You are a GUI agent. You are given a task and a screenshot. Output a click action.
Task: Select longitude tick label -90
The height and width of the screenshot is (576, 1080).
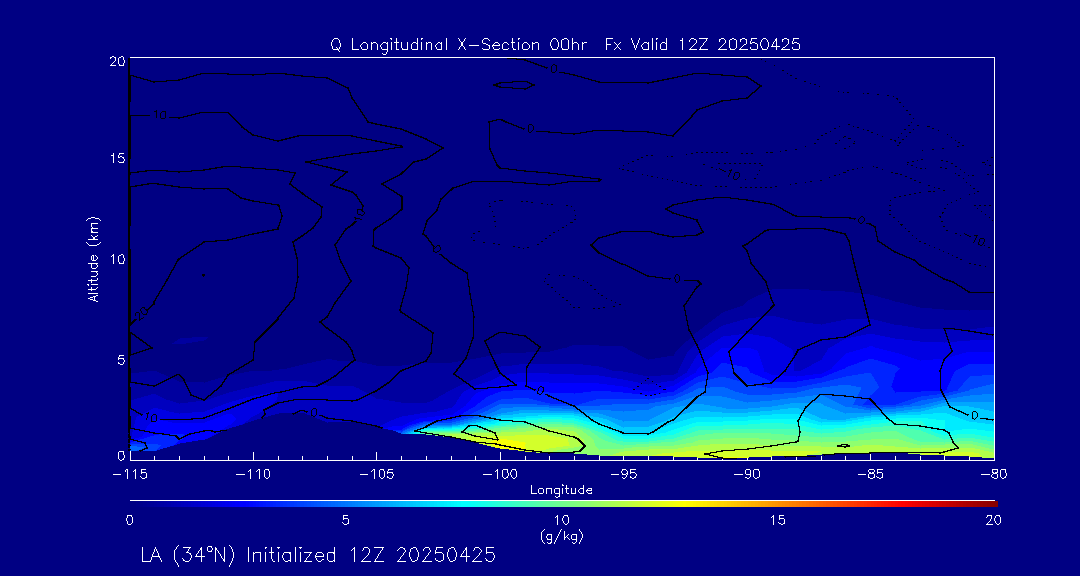tap(747, 474)
